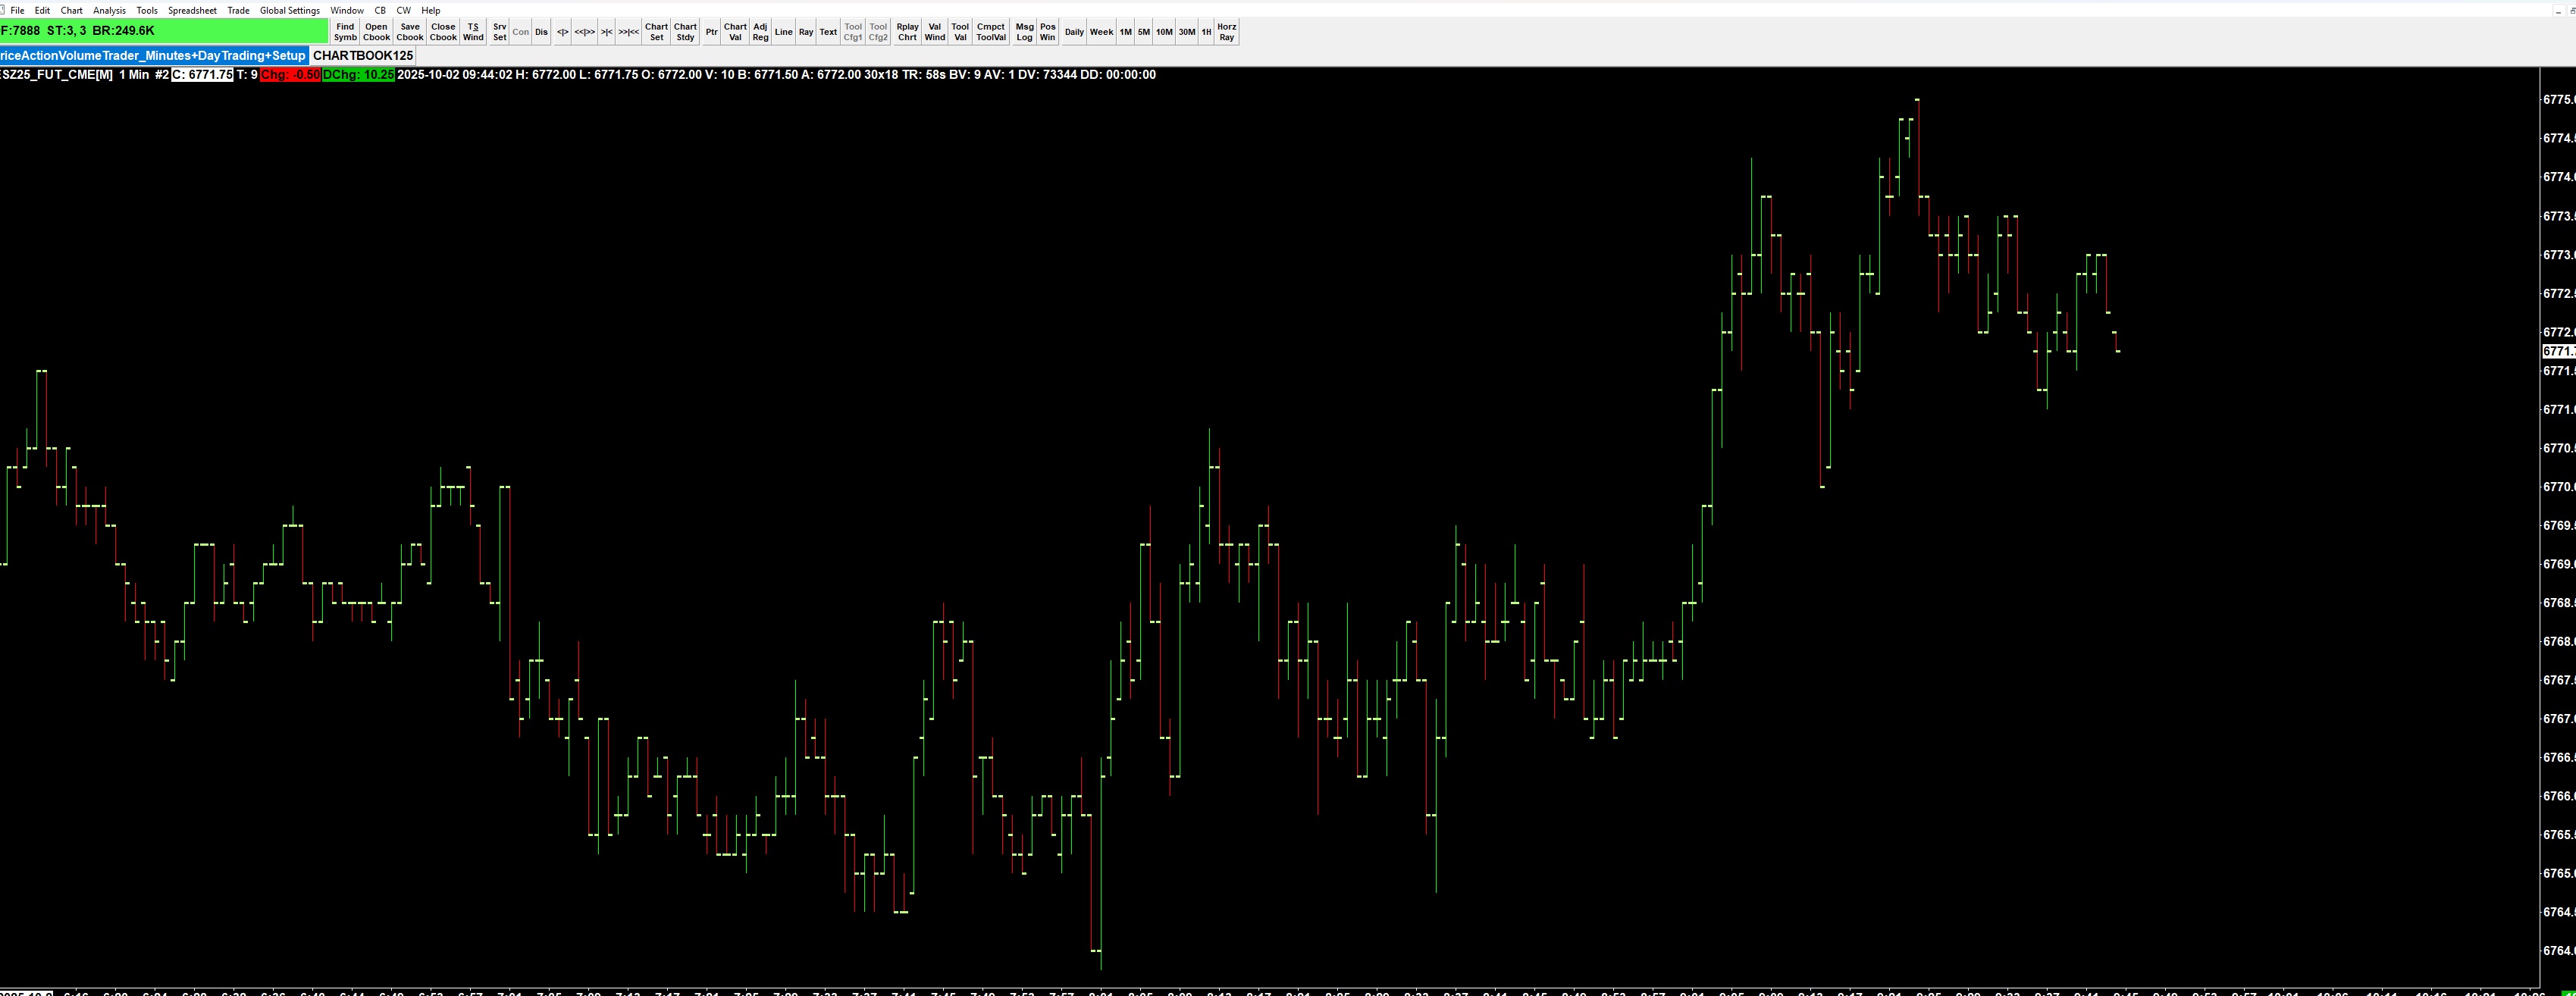Select the Line drawing tool

[783, 32]
